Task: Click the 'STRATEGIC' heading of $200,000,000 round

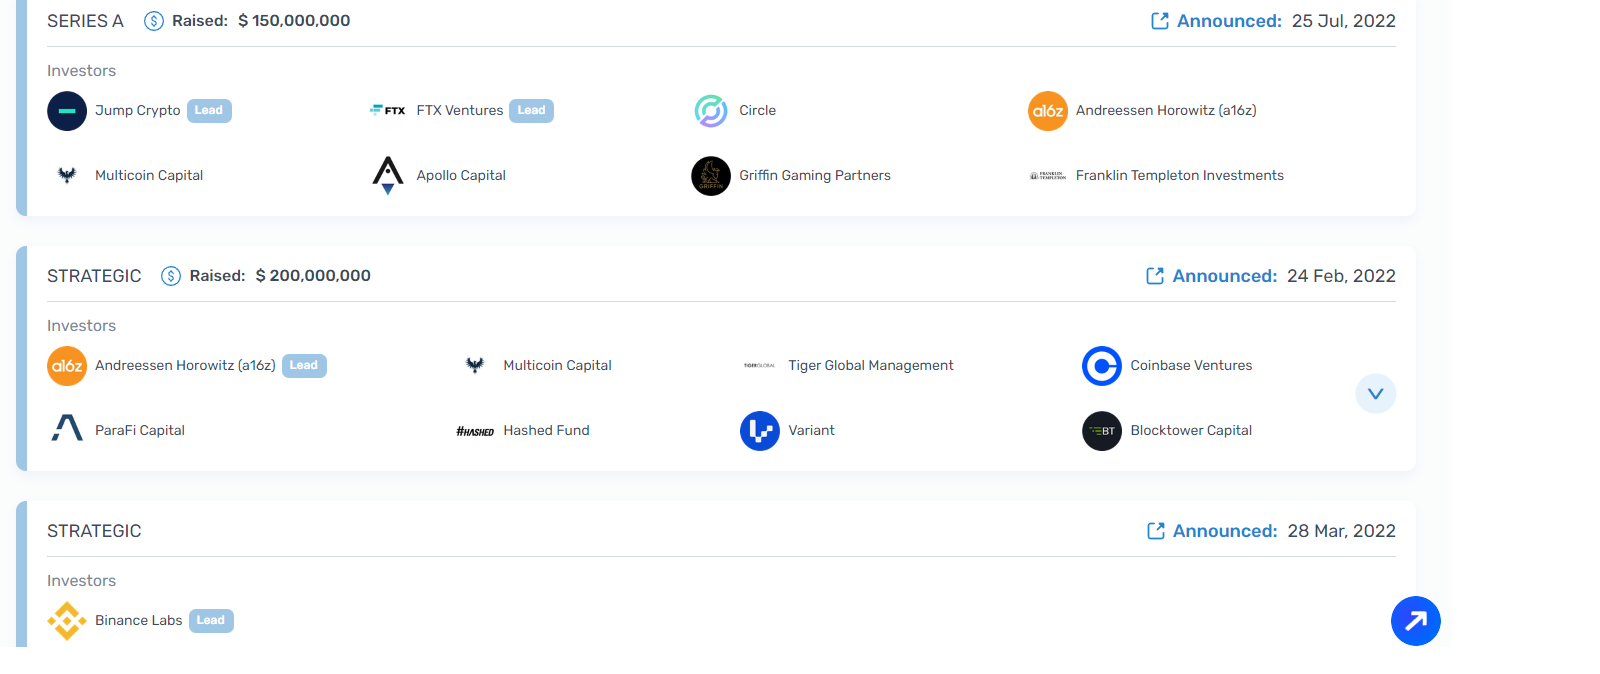Action: [x=94, y=276]
